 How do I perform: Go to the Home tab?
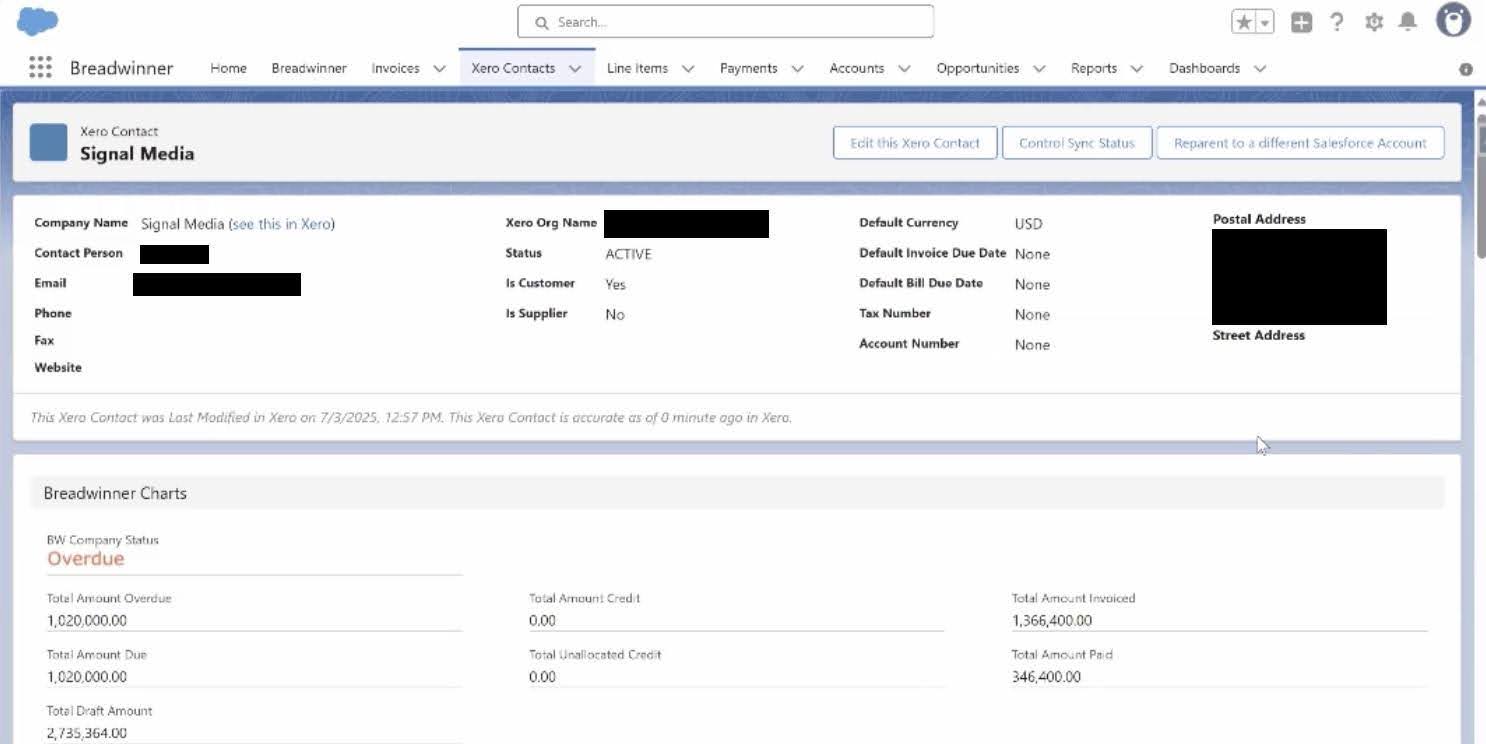coord(228,68)
